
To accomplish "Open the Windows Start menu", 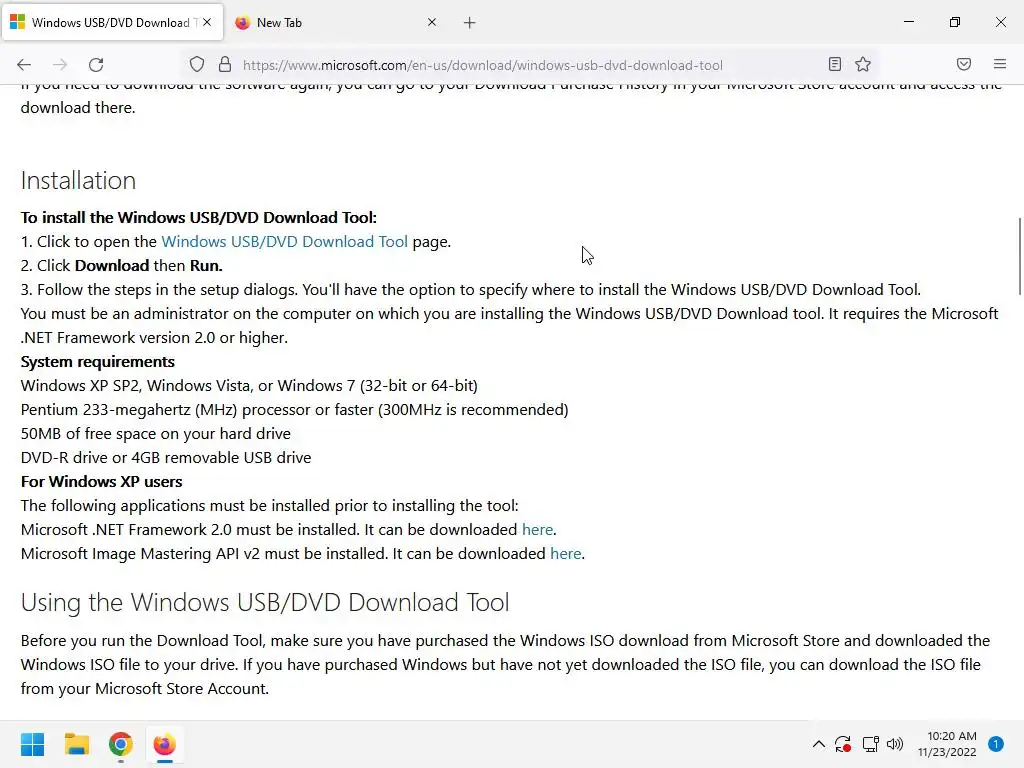I will [x=32, y=744].
